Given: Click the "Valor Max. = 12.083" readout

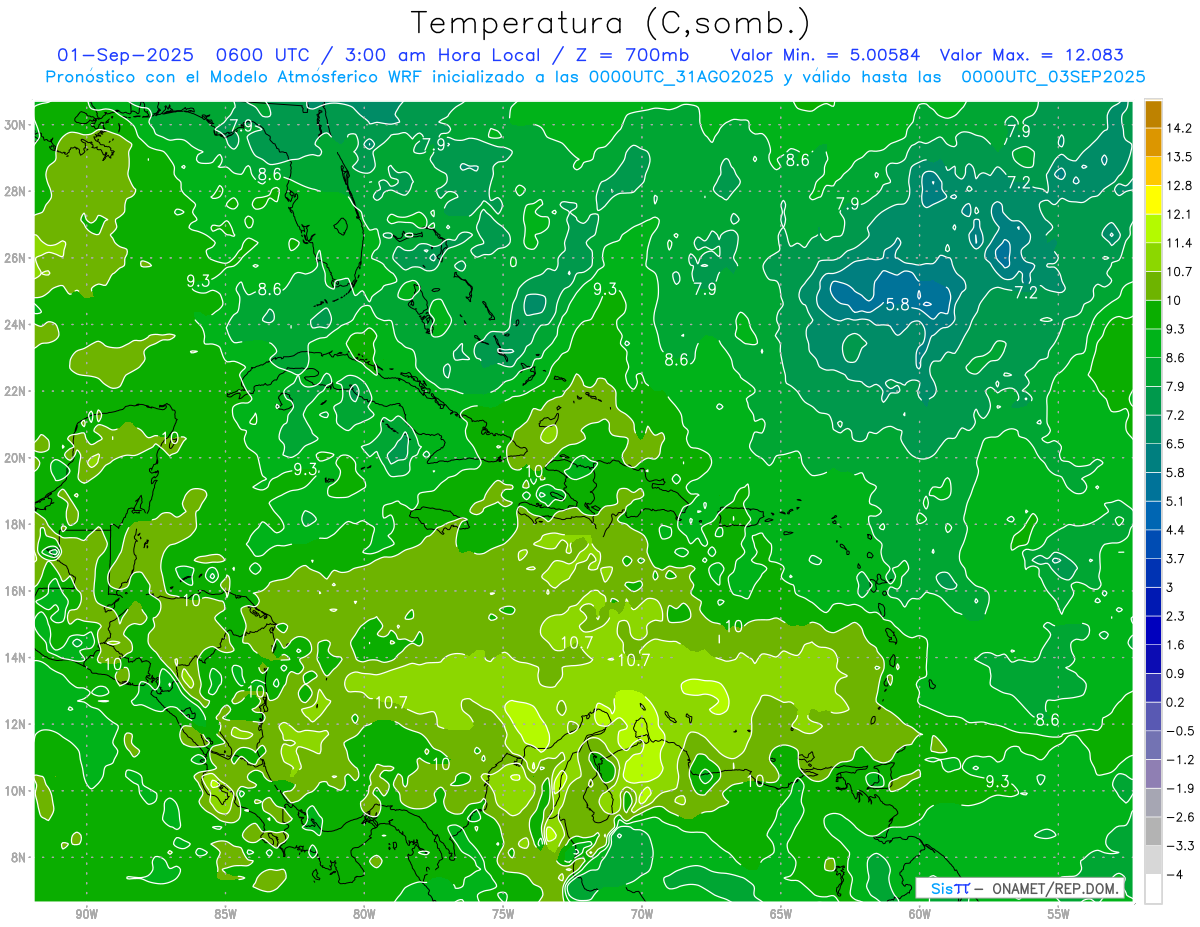Looking at the screenshot, I should click(x=1030, y=56).
